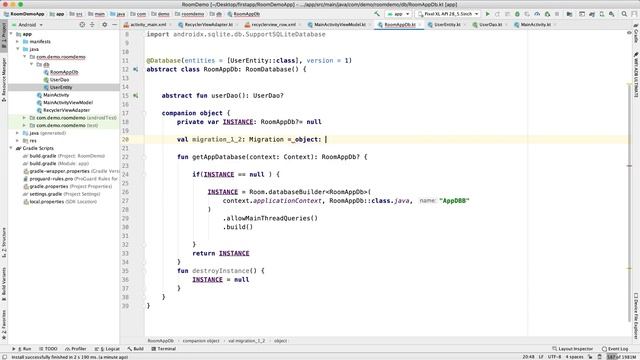
Task: Select RoomAppDb file in project tree
Action: 64,72
